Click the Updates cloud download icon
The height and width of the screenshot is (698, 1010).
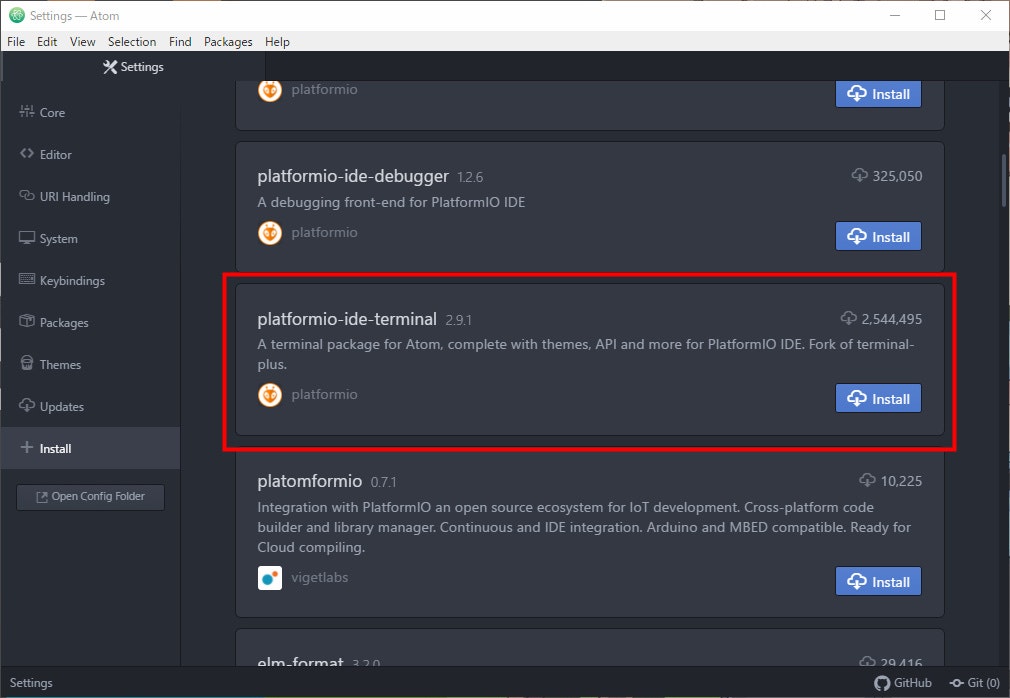click(26, 405)
